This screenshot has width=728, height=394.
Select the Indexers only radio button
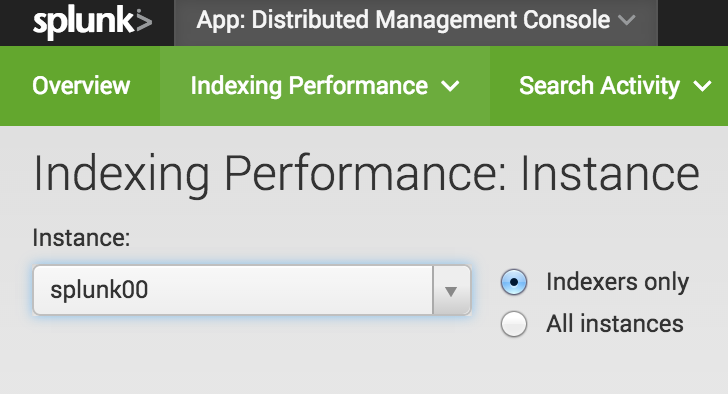514,282
